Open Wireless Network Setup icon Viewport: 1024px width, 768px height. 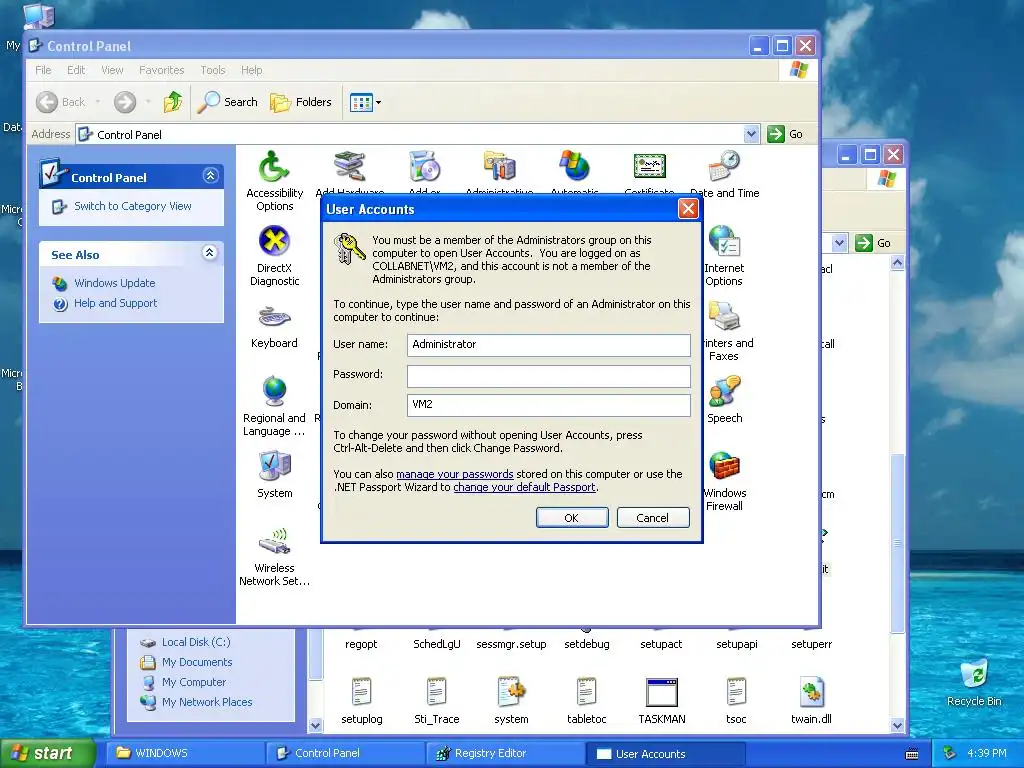(x=274, y=556)
